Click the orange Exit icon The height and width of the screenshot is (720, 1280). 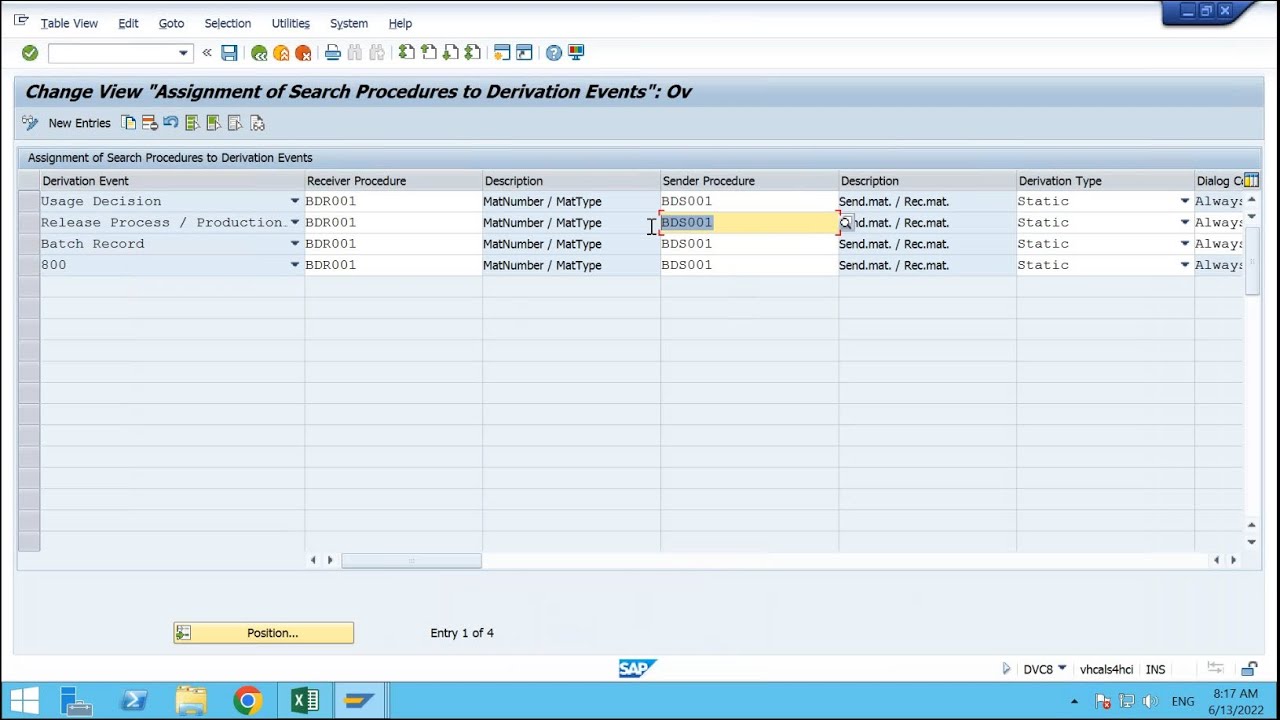(x=281, y=53)
